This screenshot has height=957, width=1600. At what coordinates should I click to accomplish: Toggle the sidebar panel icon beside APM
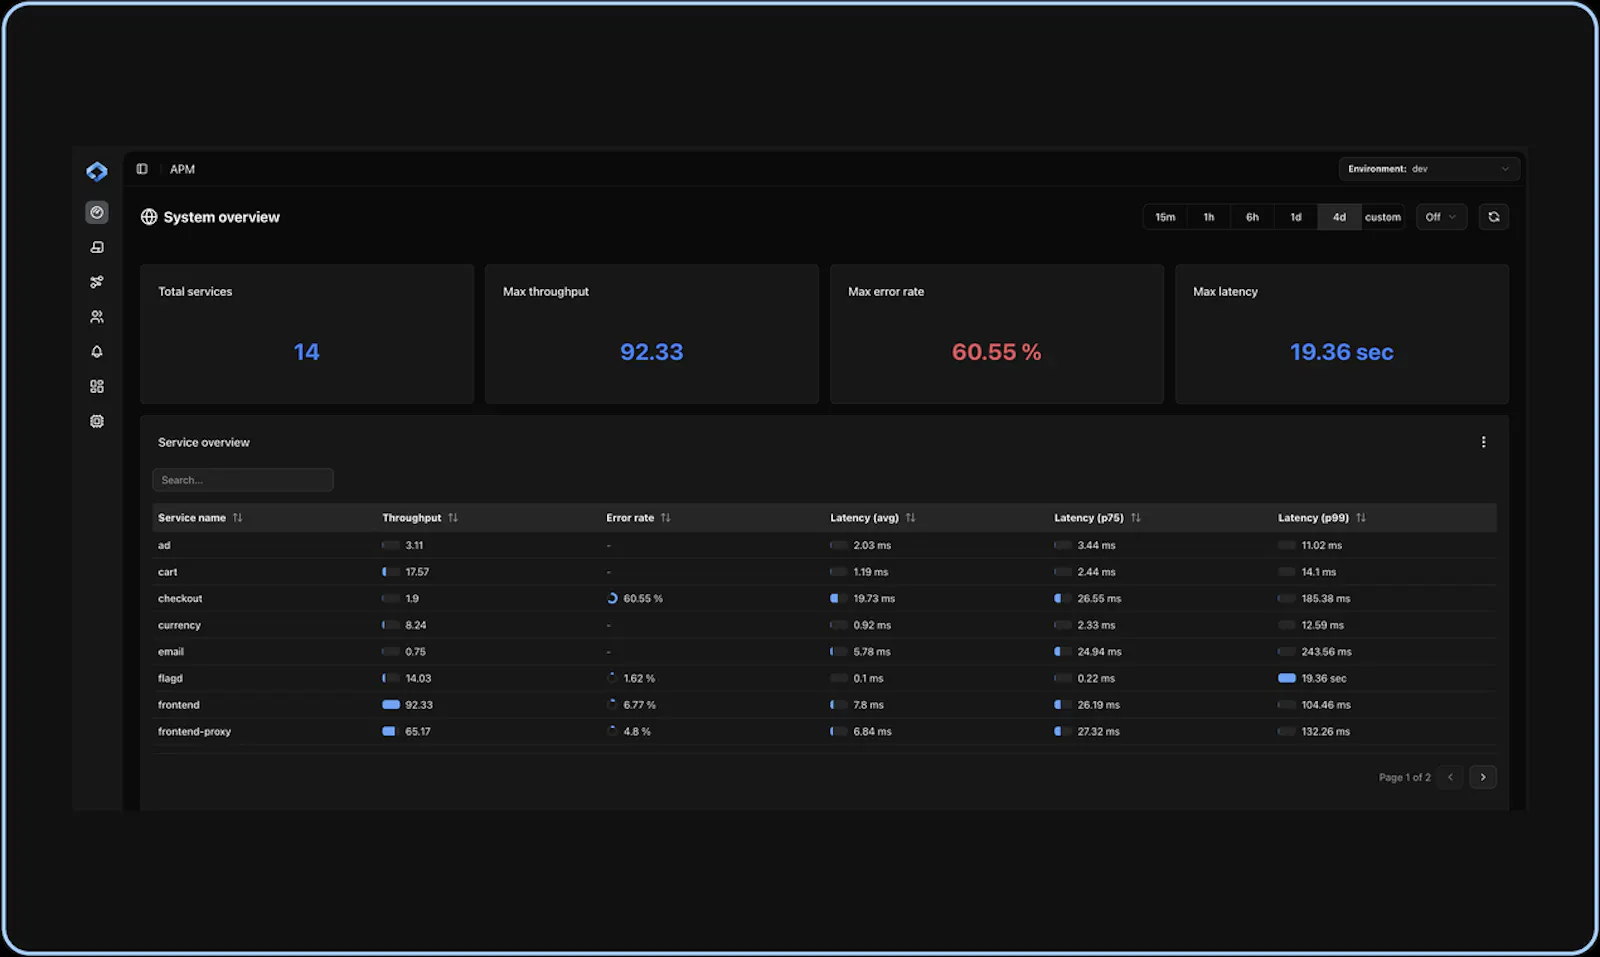pyautogui.click(x=142, y=169)
